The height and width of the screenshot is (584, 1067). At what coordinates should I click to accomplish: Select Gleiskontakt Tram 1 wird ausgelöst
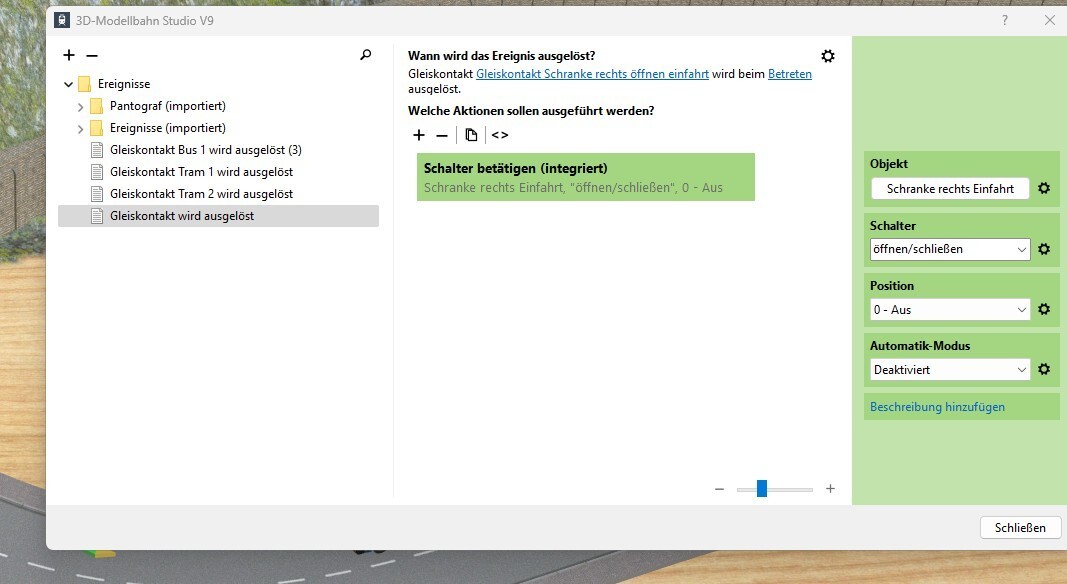[201, 172]
